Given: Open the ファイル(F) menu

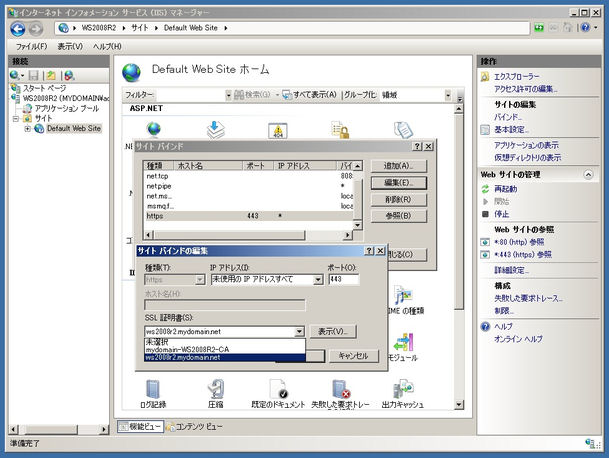Looking at the screenshot, I should click(31, 47).
